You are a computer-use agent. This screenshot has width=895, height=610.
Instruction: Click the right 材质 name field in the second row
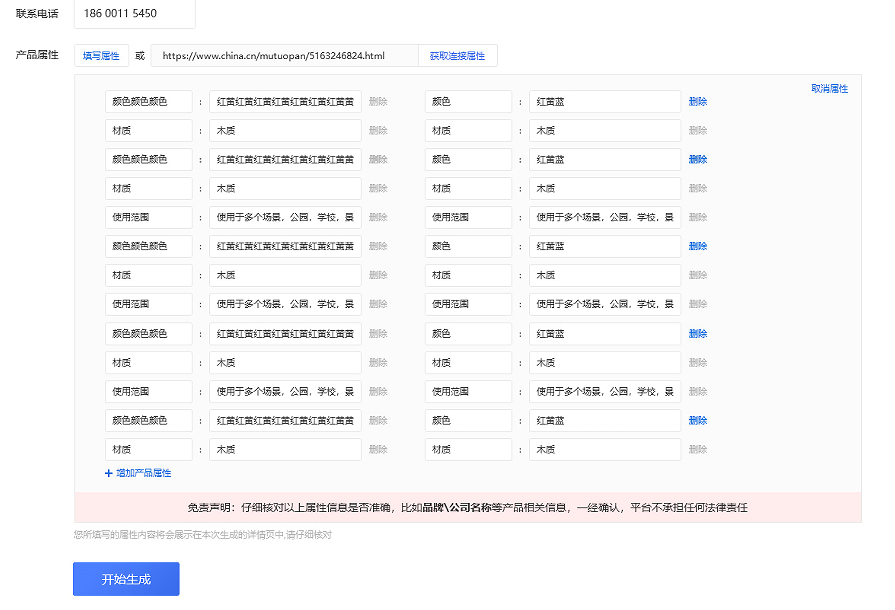click(467, 131)
